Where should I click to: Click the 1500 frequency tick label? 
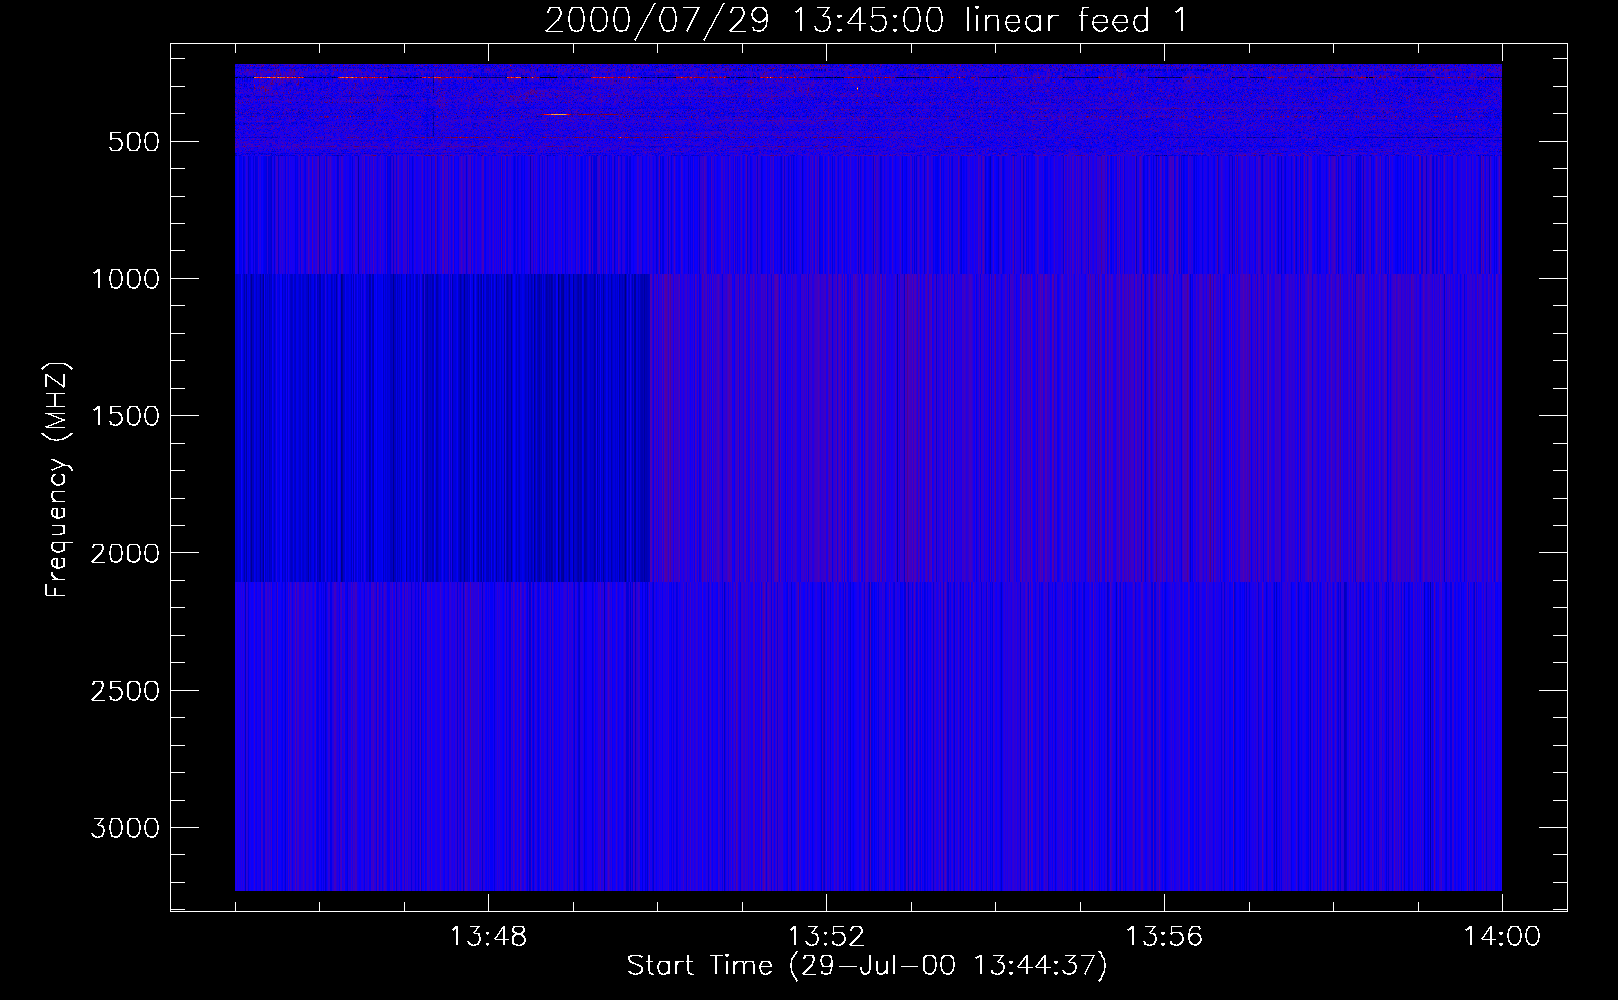point(125,416)
